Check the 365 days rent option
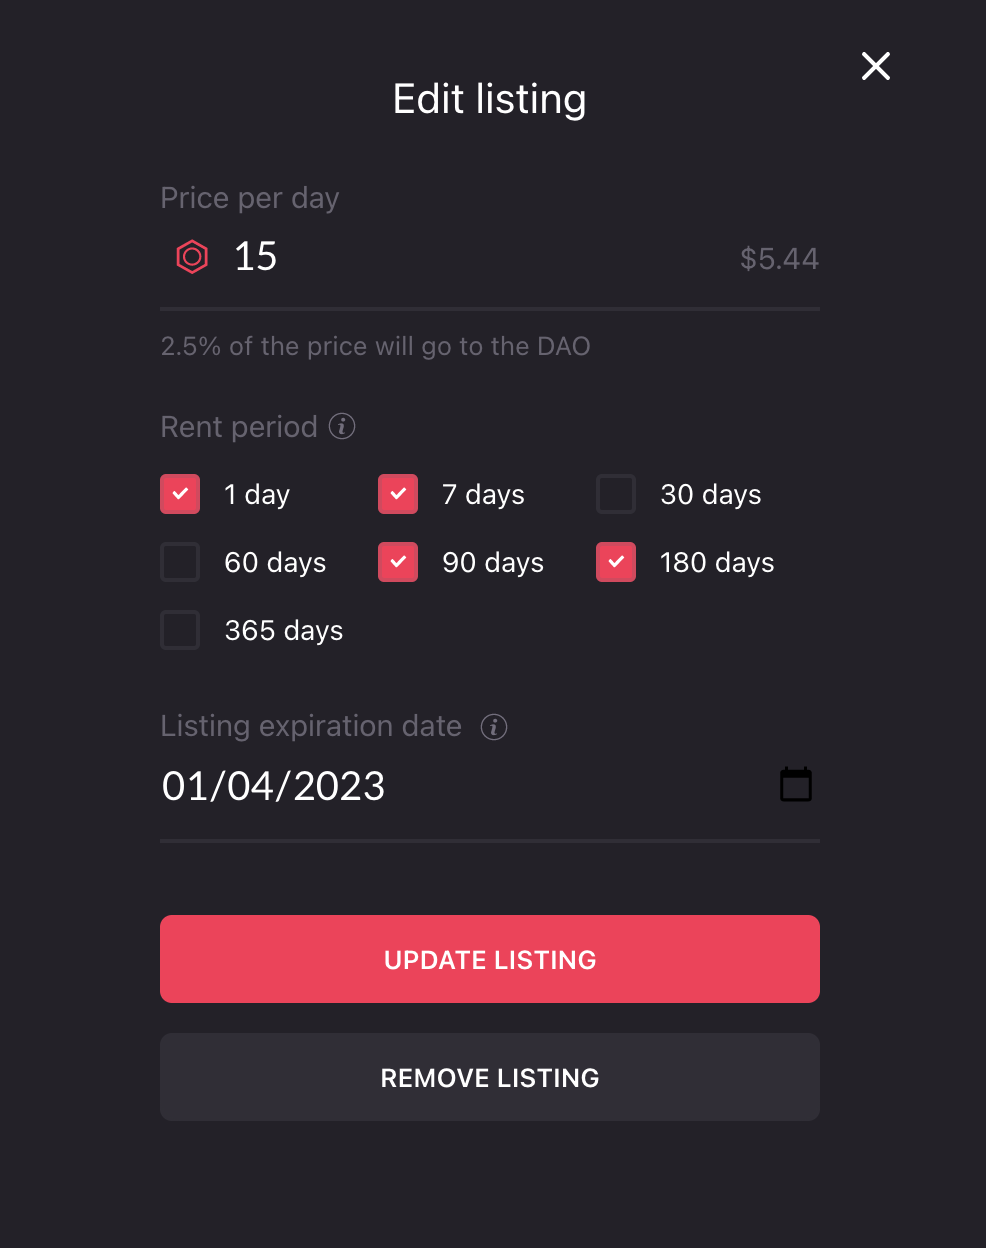986x1248 pixels. point(180,630)
